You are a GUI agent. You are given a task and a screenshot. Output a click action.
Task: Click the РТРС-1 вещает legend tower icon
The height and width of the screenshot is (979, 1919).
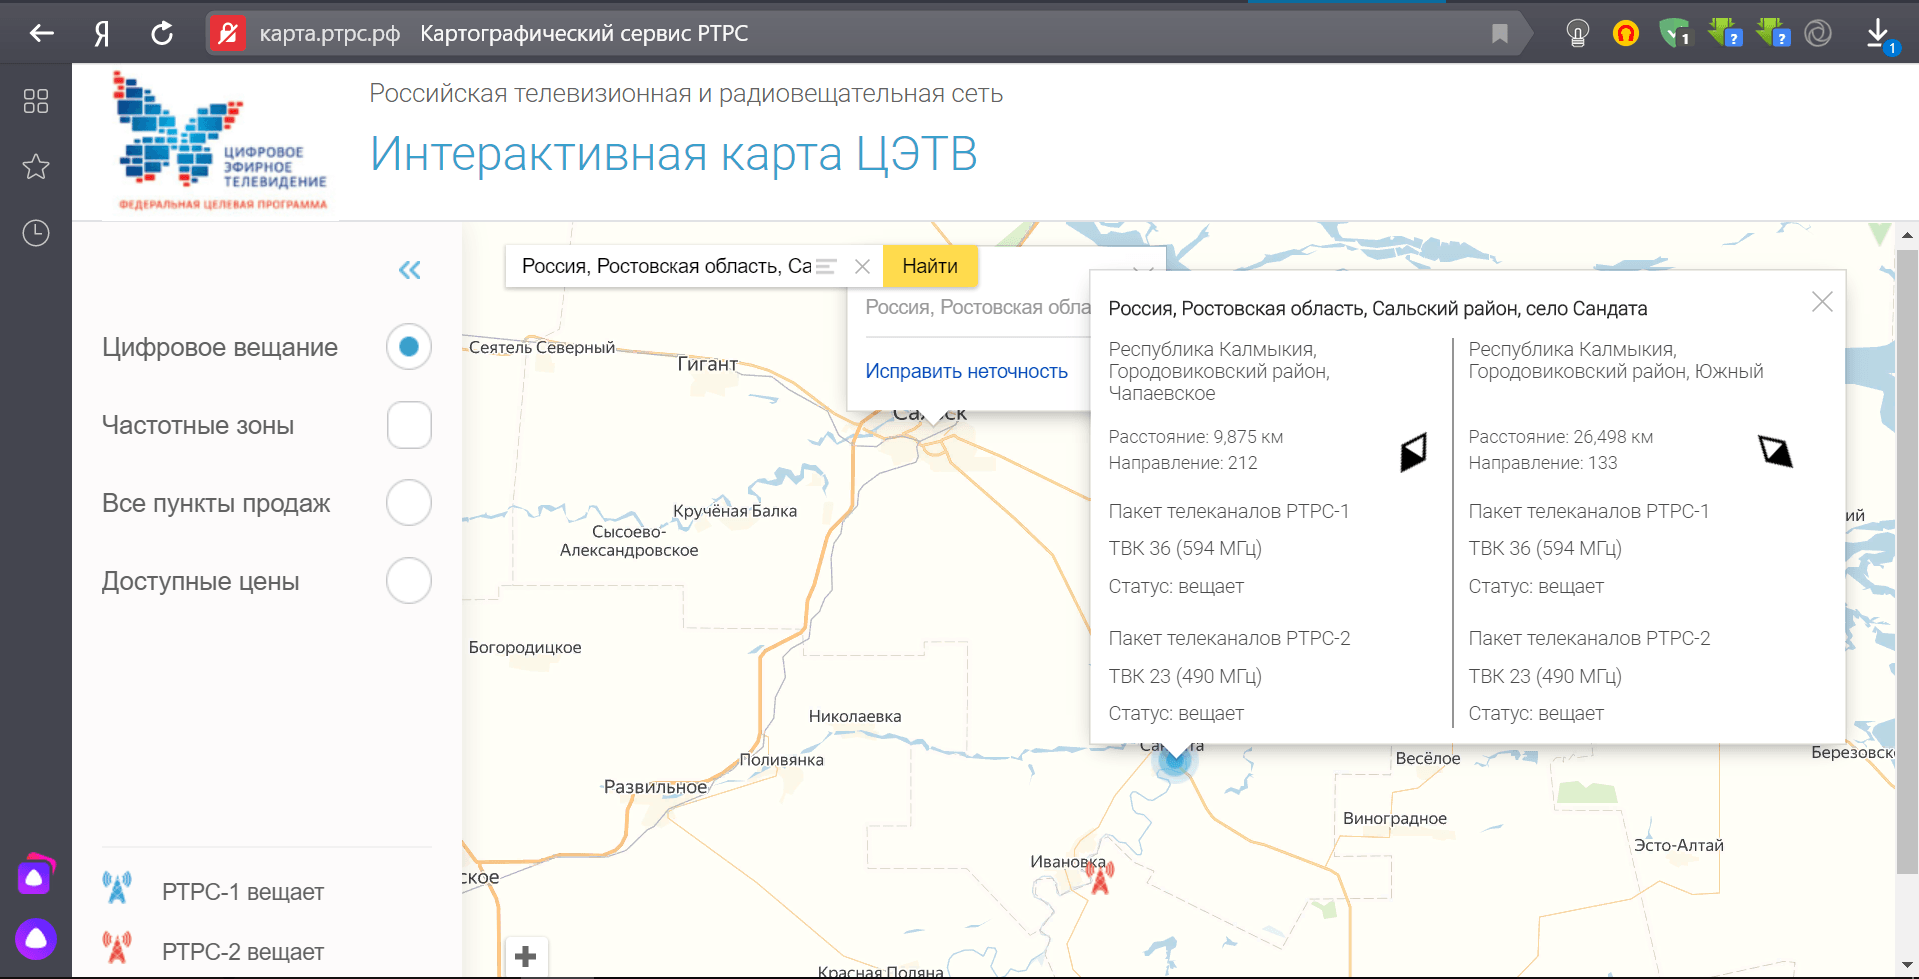coord(117,887)
